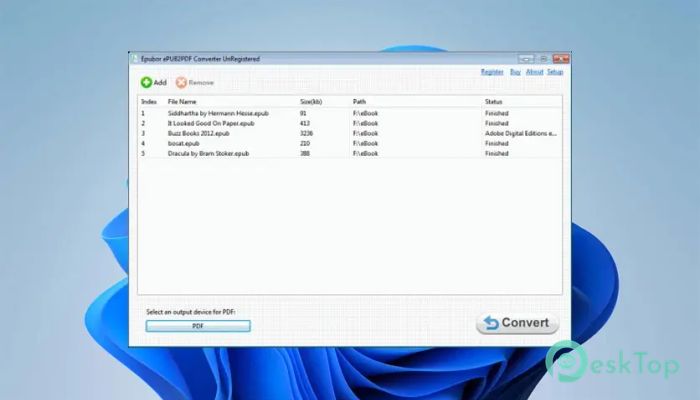Click the green Add icon
Image resolution: width=700 pixels, height=400 pixels.
coord(146,82)
